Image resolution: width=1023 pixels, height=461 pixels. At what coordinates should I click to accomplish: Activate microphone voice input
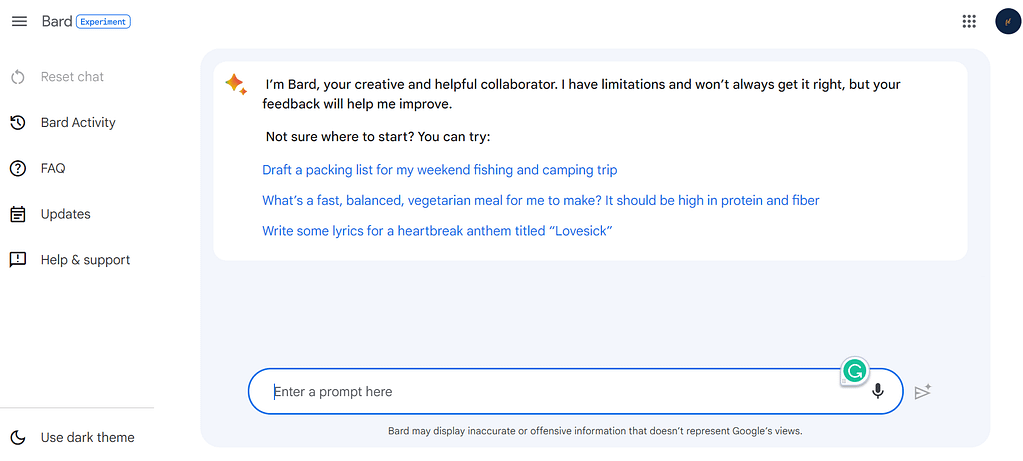(x=878, y=391)
